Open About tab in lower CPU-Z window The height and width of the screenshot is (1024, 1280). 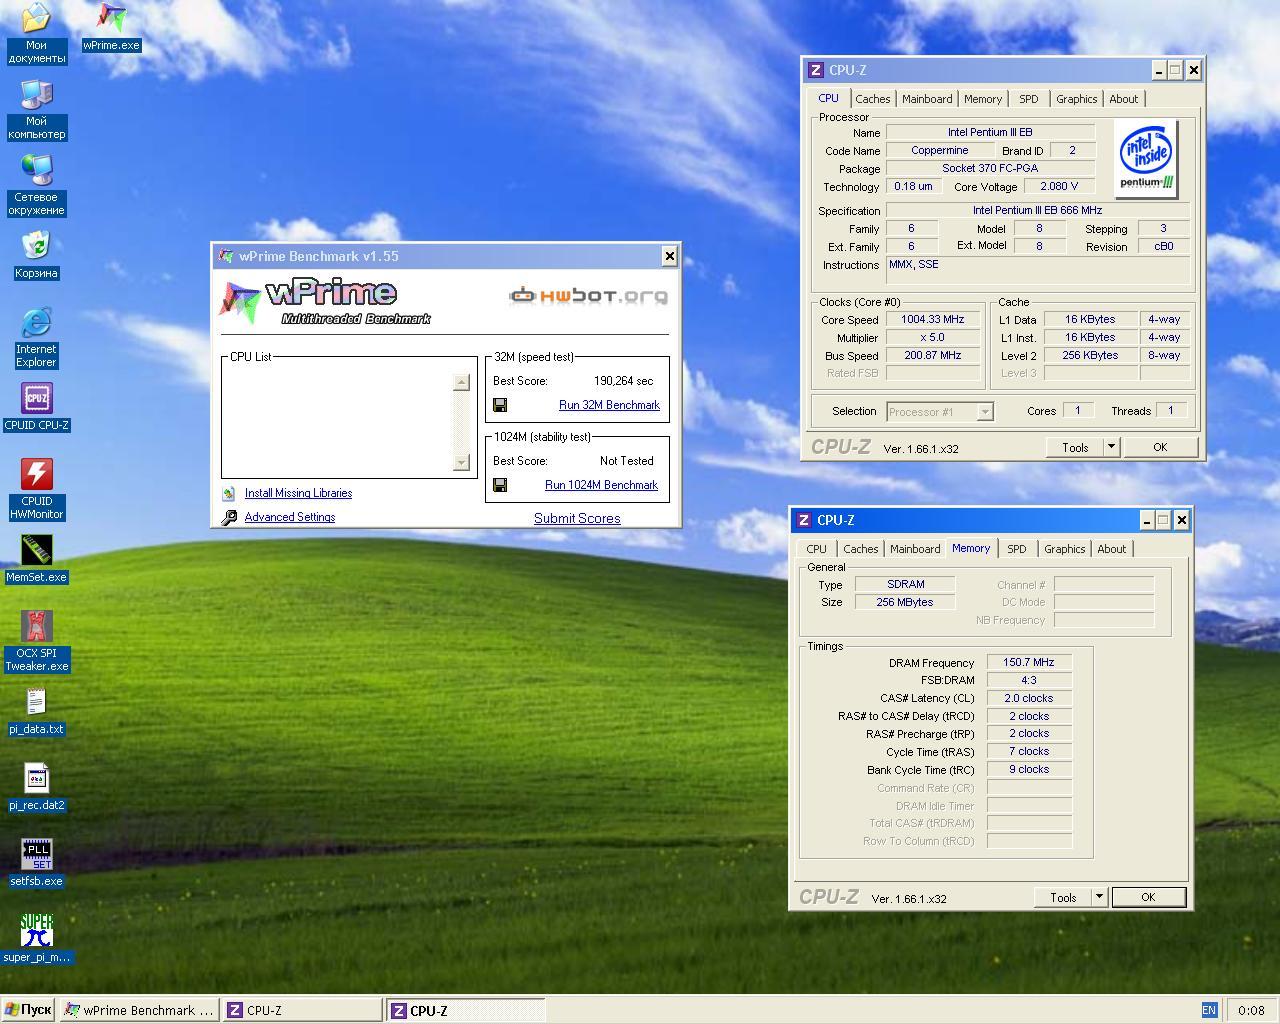[x=1111, y=549]
